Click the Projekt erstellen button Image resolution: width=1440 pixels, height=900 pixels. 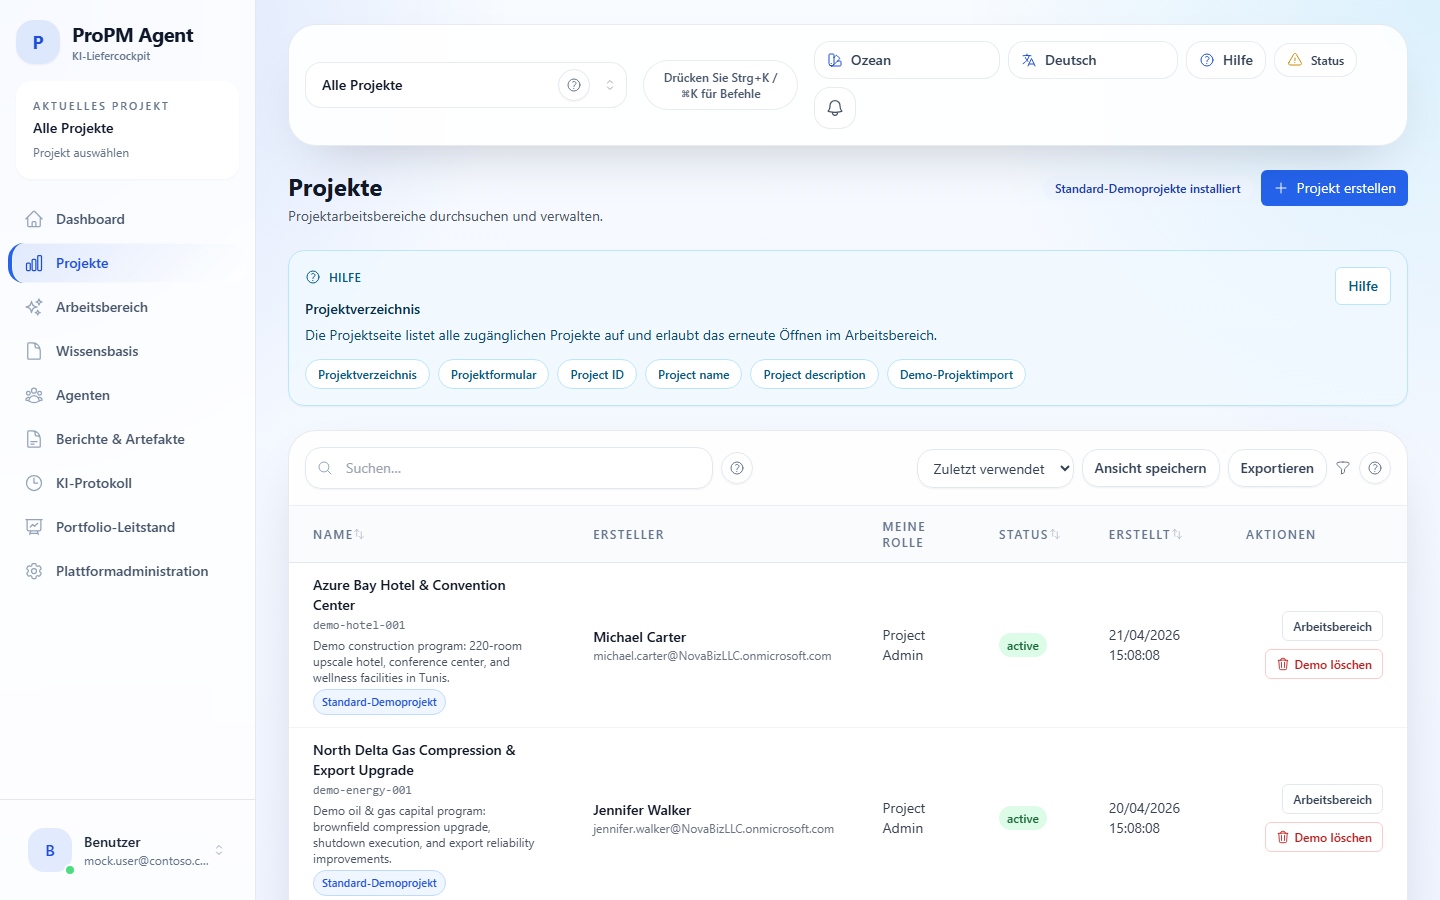point(1333,188)
